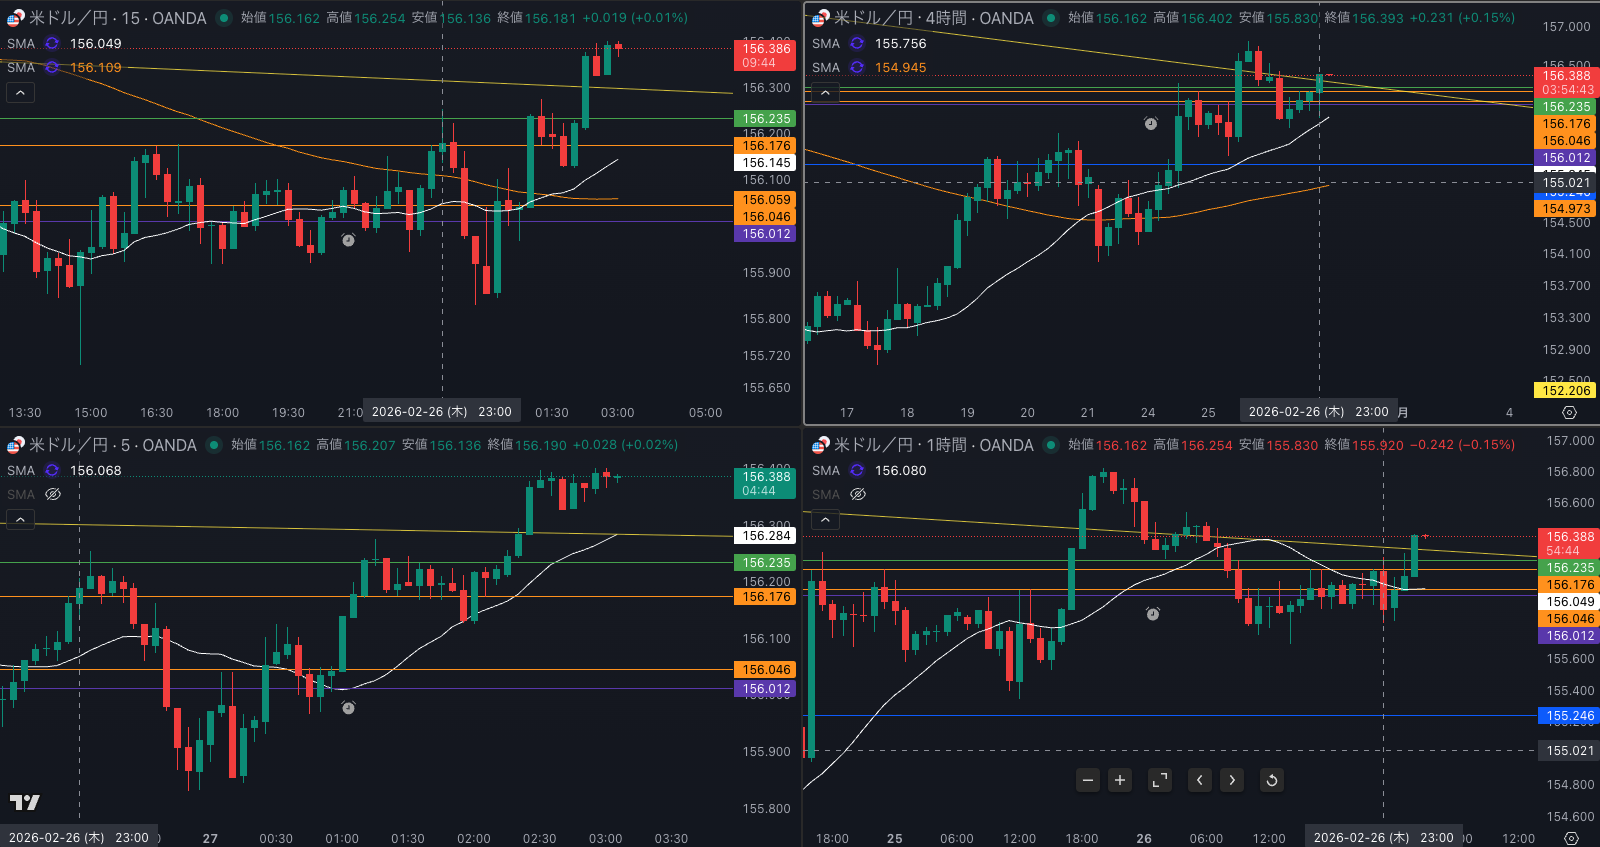Select the 15-minute USD/JPY chart title

(117, 18)
